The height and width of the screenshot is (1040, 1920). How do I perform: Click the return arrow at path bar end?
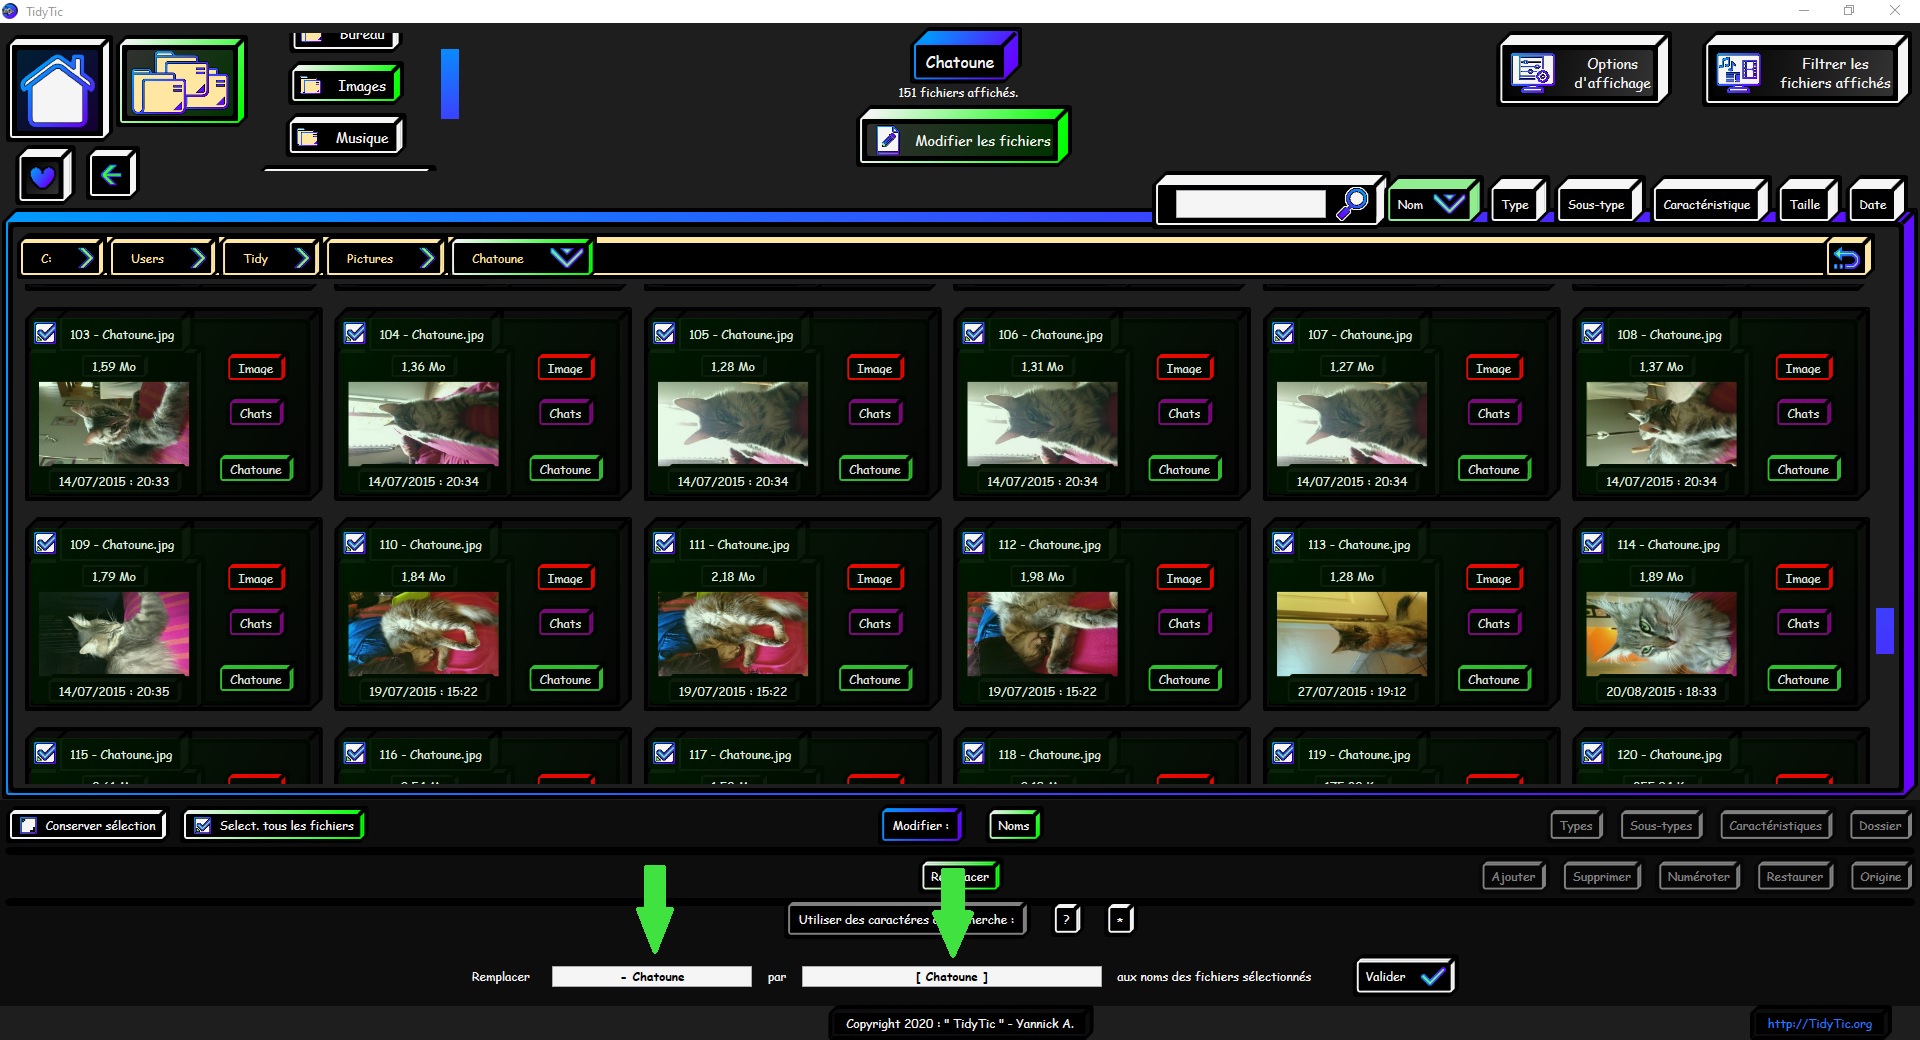pos(1846,259)
